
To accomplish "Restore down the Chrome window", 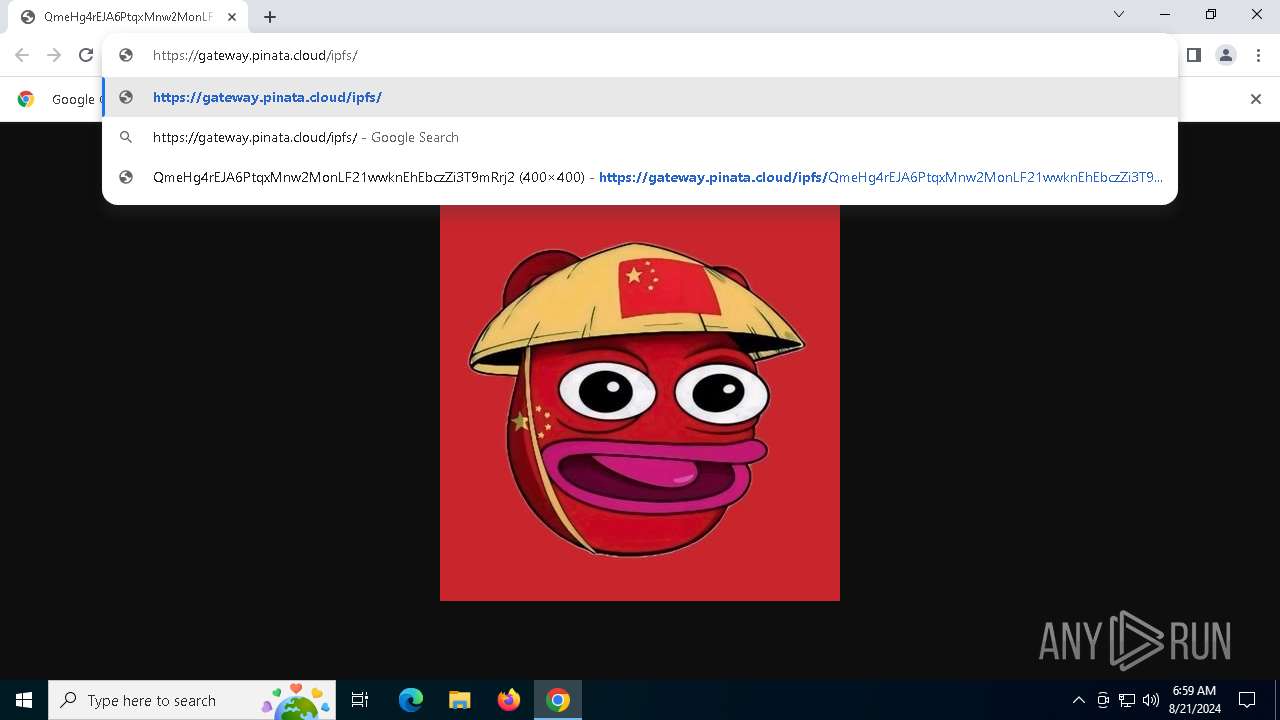I will tap(1211, 15).
